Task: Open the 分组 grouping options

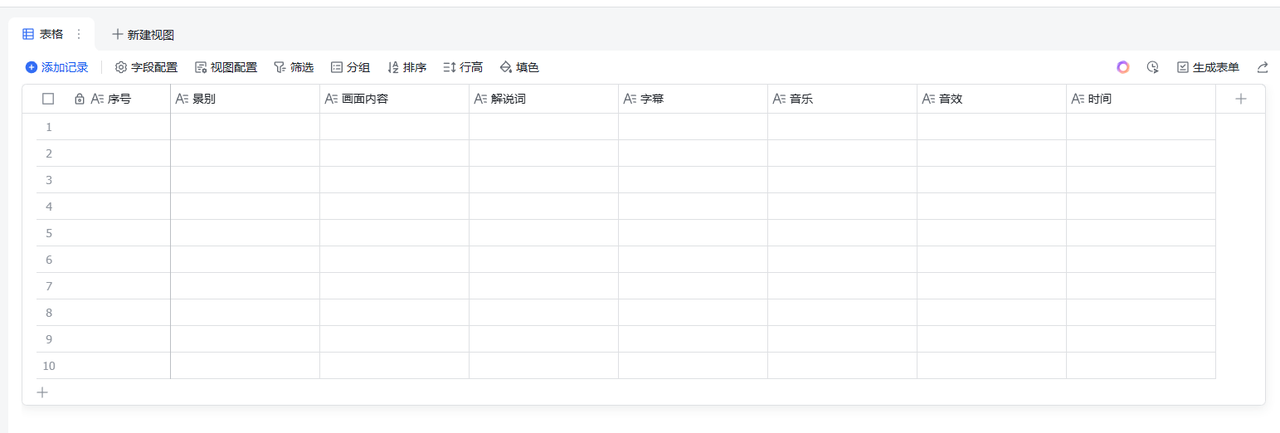Action: [x=350, y=67]
